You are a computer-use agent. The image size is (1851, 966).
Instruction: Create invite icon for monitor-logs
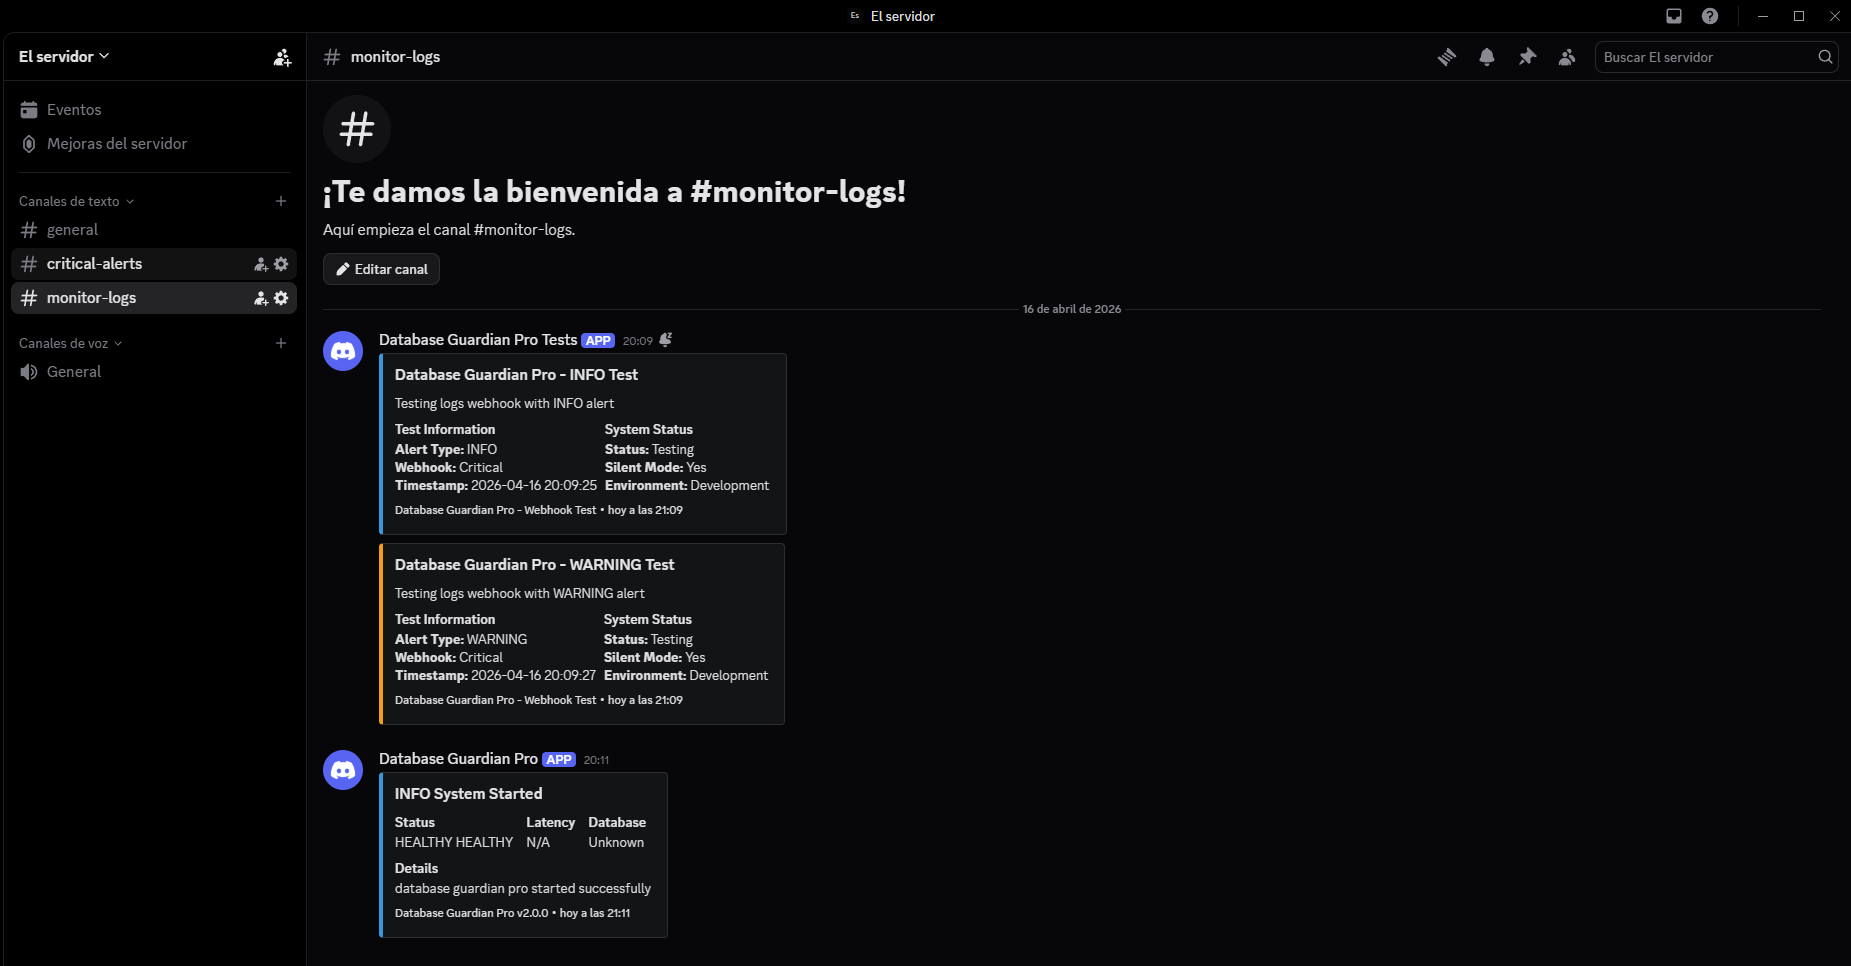click(261, 298)
